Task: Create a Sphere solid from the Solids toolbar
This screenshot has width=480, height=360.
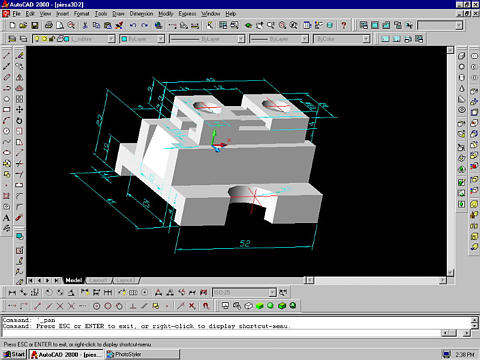Action: click(462, 67)
